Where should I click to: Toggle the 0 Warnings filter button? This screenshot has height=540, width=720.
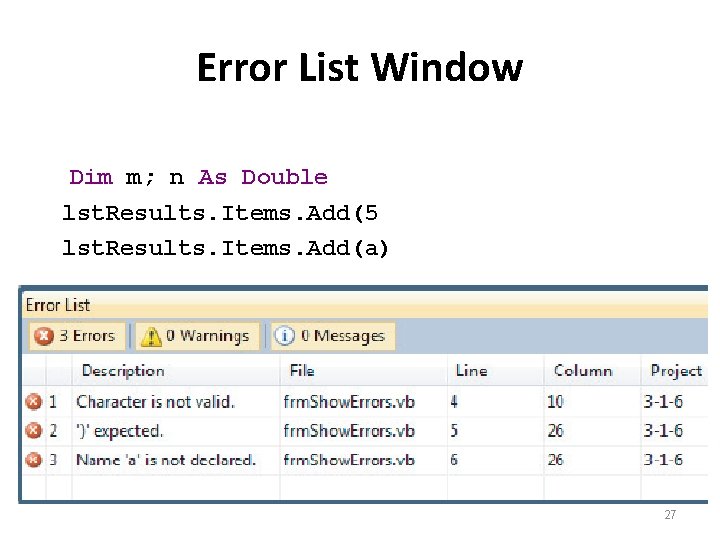[197, 336]
